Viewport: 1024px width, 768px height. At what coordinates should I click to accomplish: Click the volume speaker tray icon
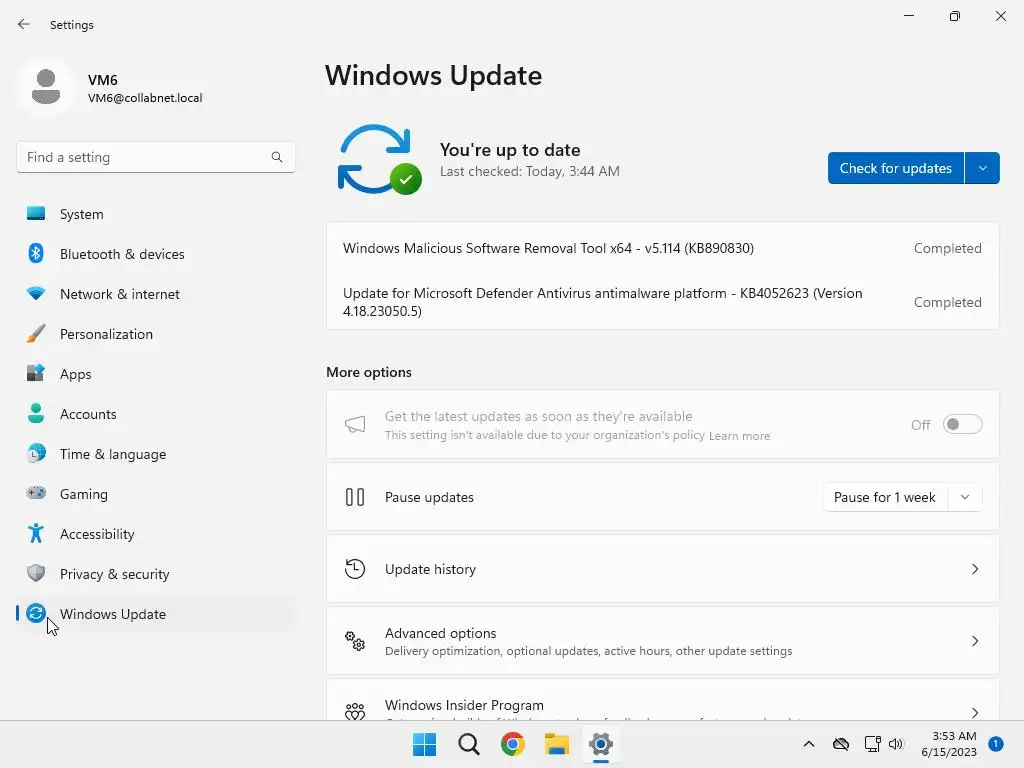pyautogui.click(x=896, y=744)
